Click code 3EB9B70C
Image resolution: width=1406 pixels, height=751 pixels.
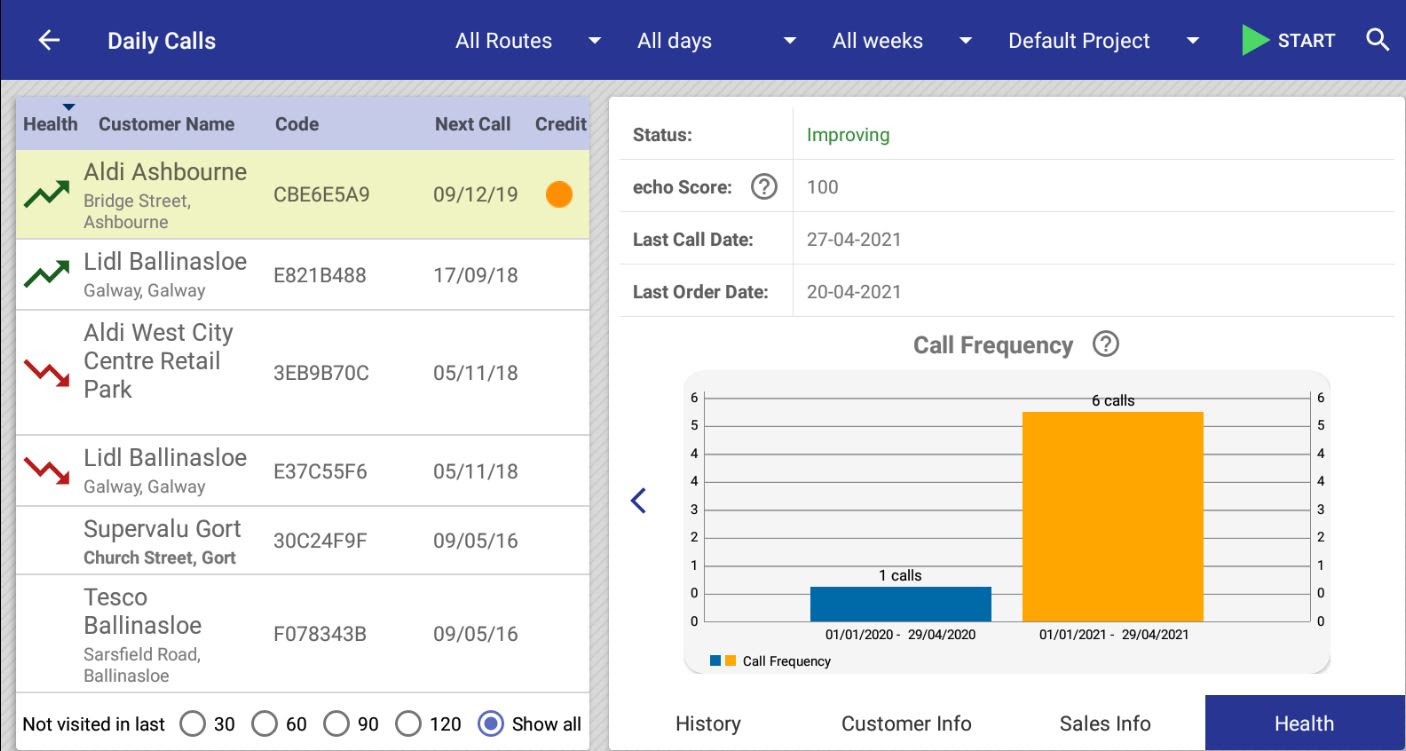tap(321, 373)
